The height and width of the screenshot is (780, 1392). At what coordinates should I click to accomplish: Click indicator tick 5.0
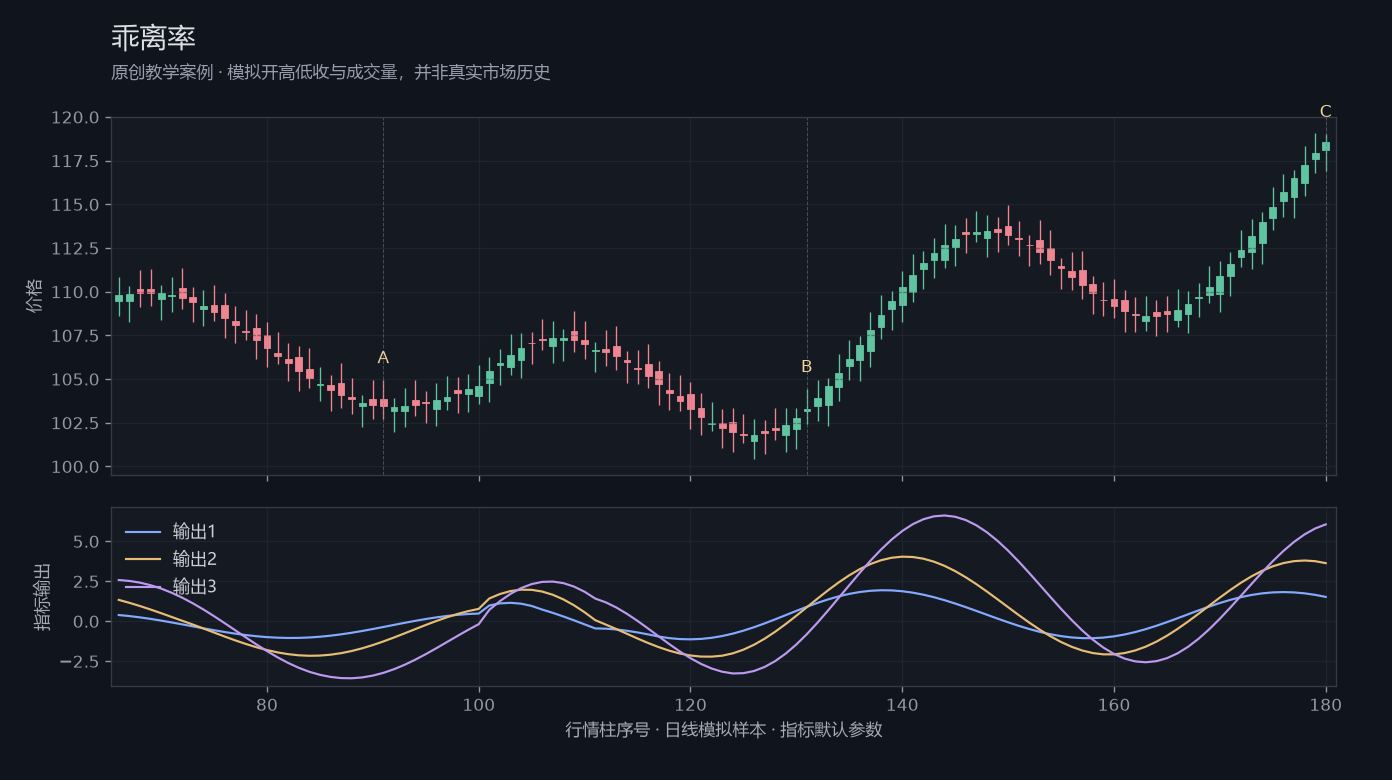pos(87,542)
